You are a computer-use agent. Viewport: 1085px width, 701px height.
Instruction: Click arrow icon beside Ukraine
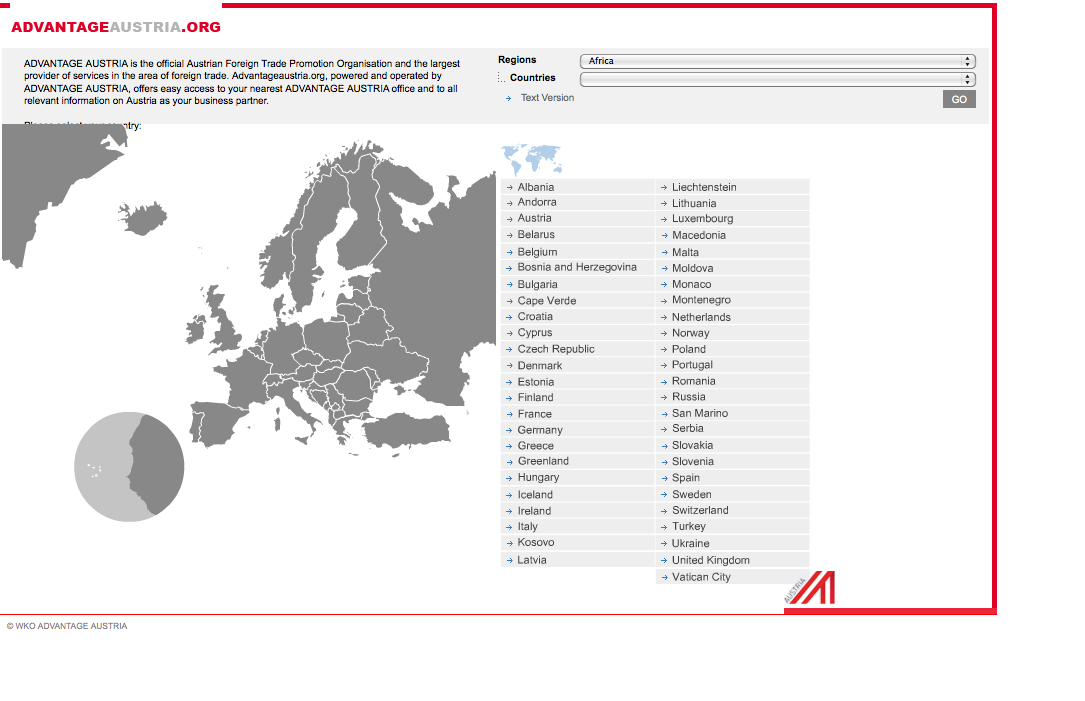pyautogui.click(x=664, y=544)
